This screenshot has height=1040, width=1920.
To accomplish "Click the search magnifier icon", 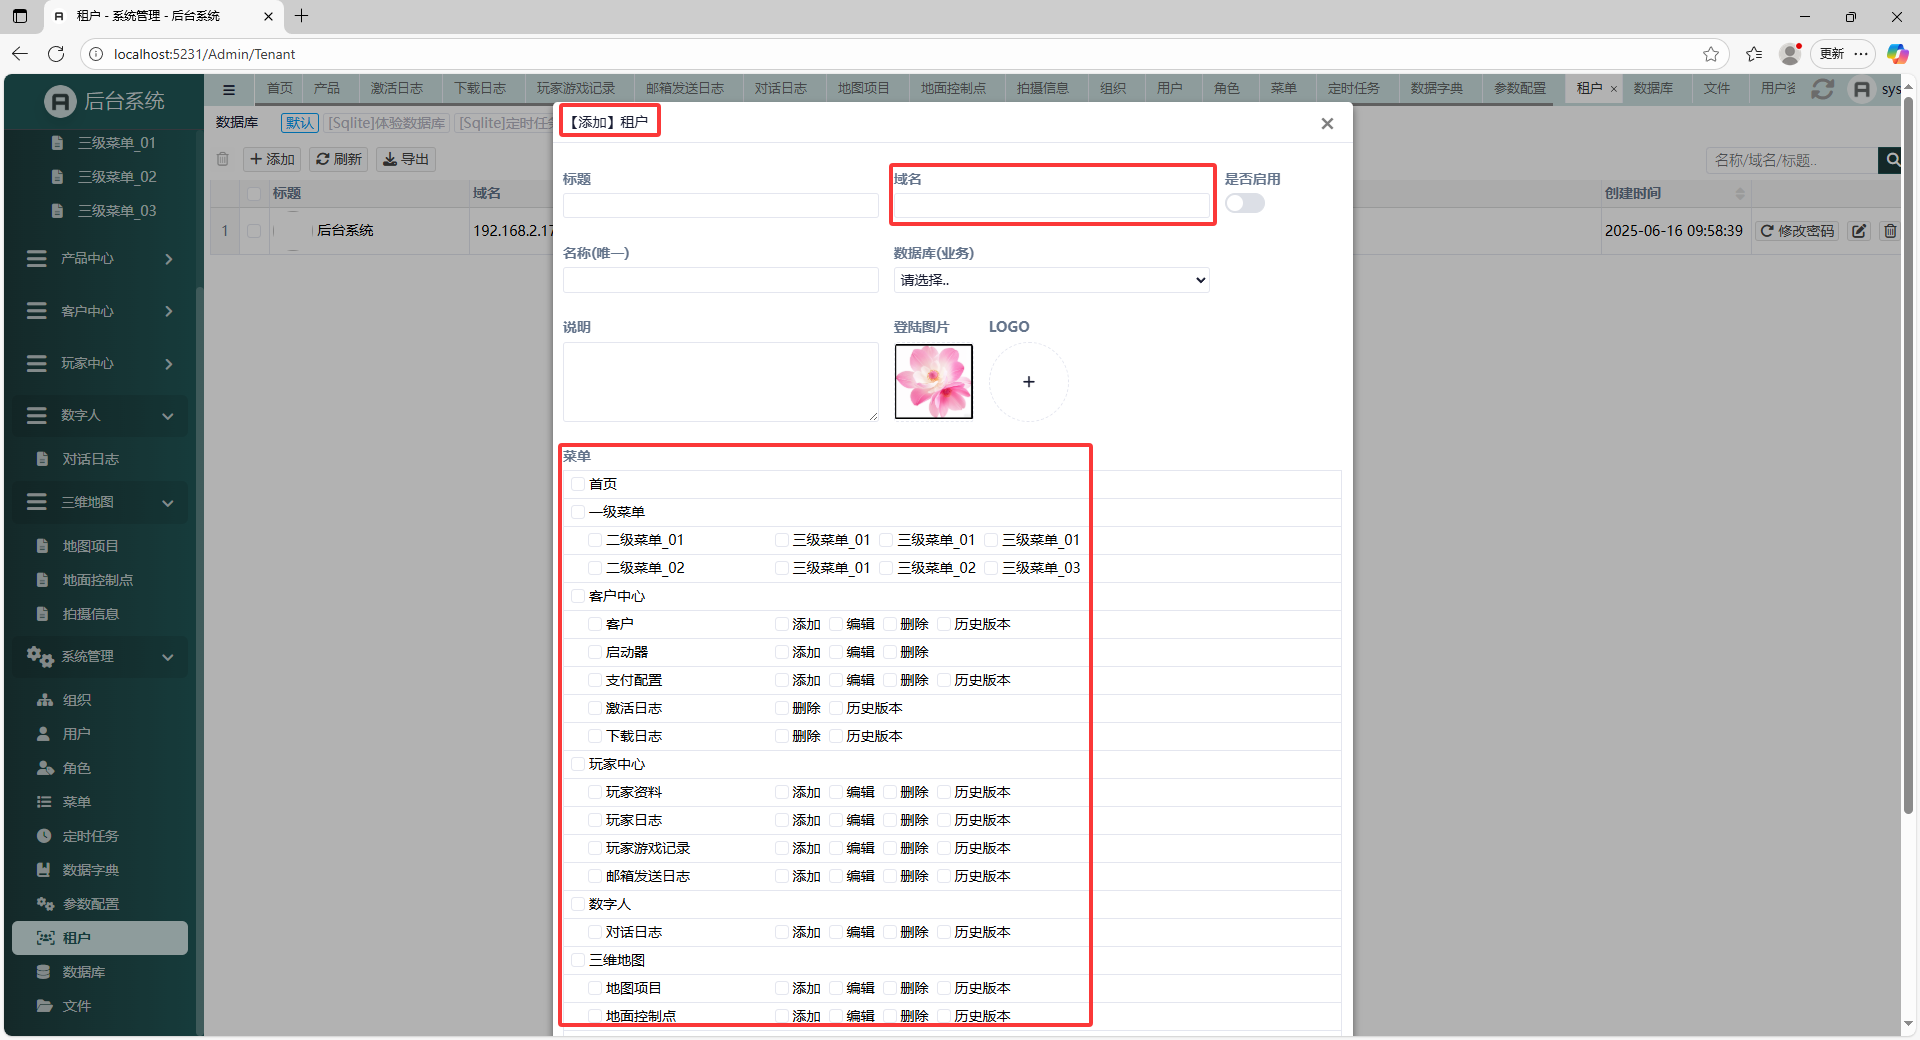I will pyautogui.click(x=1891, y=160).
